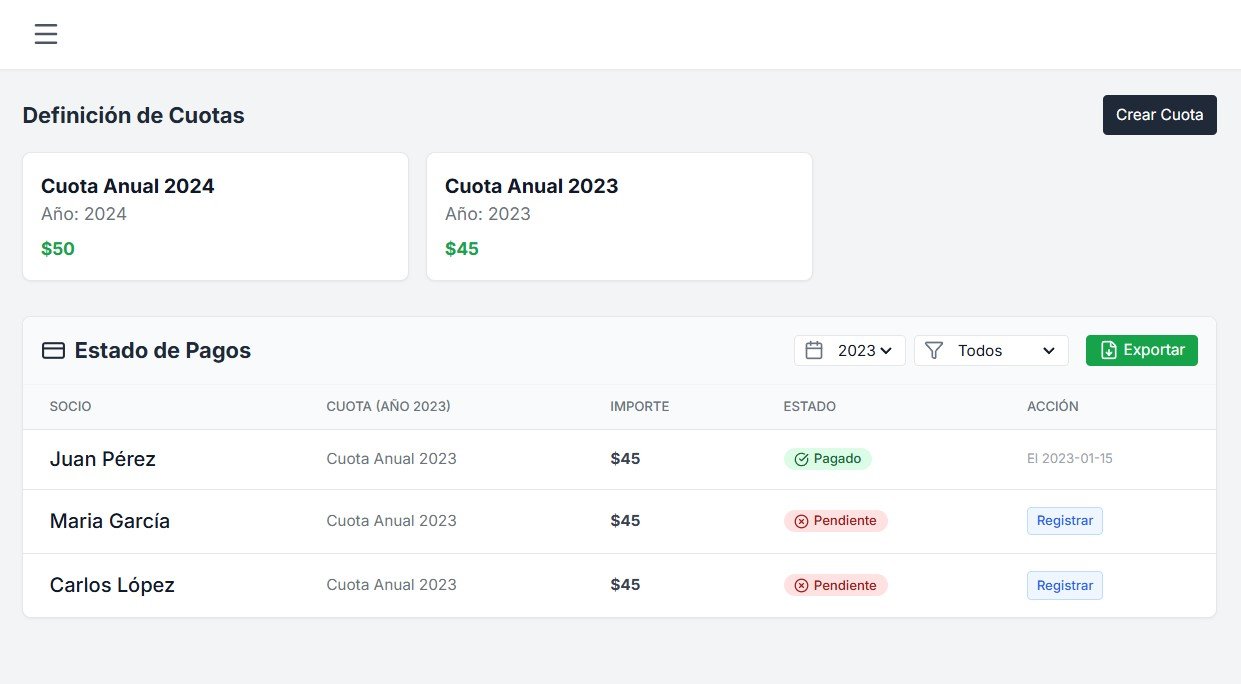Open the Todos status filter dropdown

point(990,350)
